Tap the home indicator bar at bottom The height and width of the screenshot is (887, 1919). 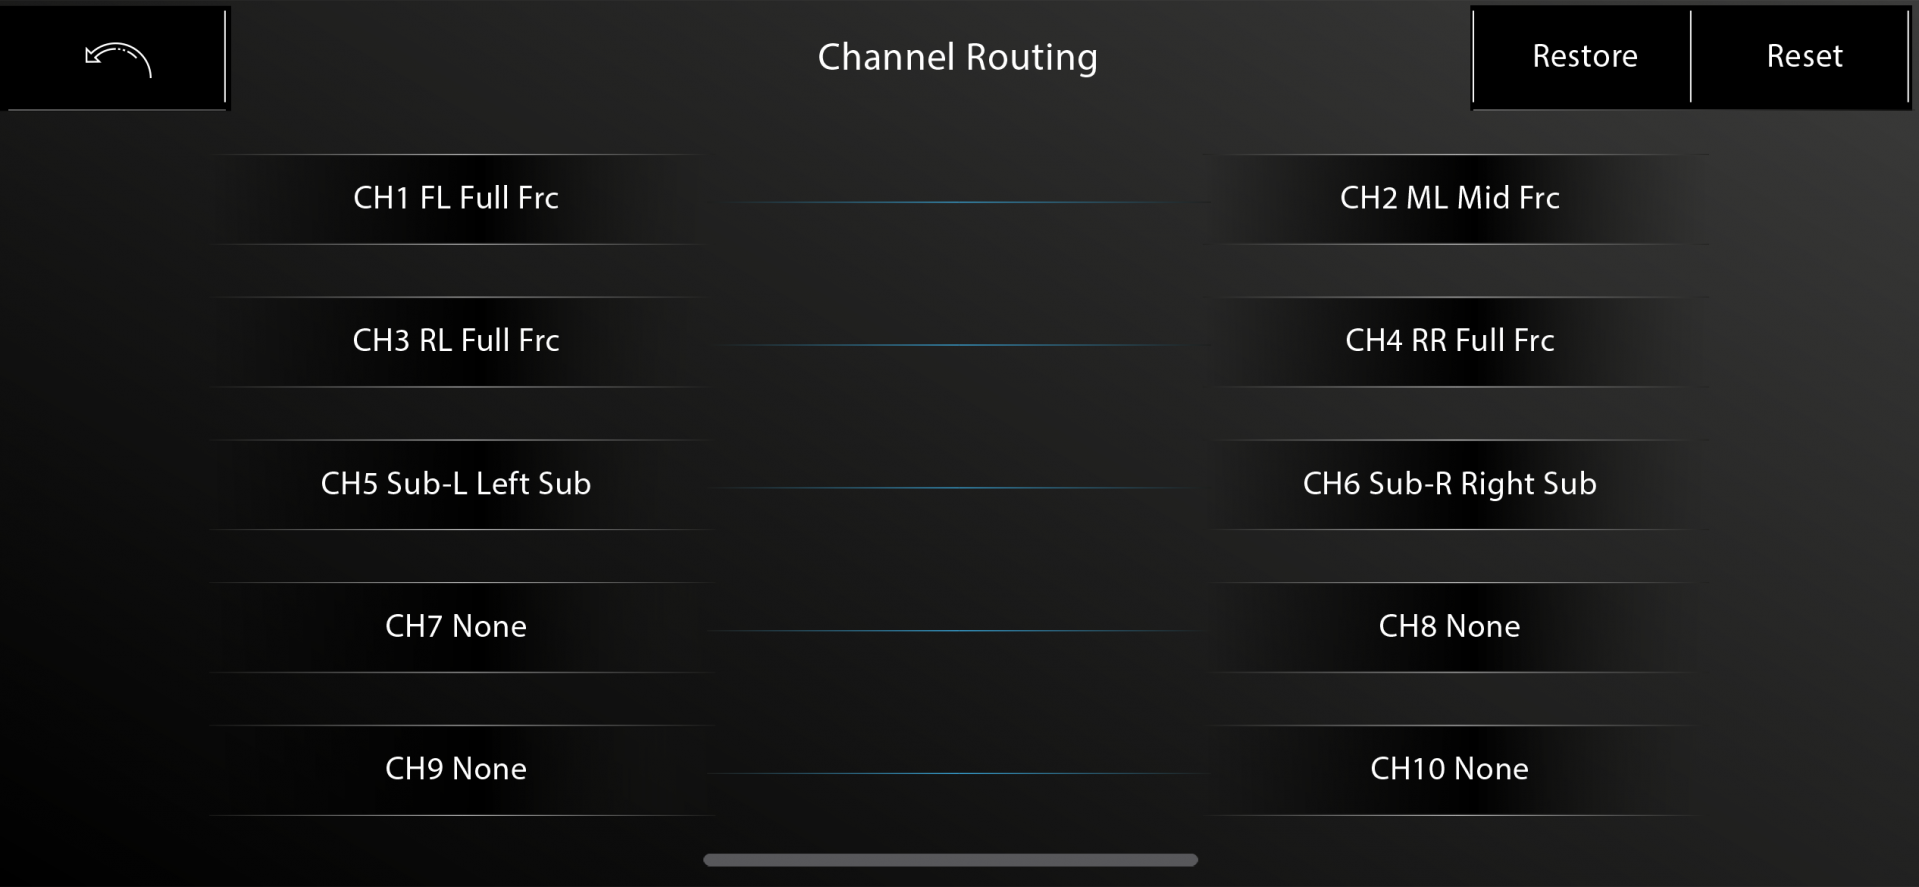pyautogui.click(x=950, y=860)
